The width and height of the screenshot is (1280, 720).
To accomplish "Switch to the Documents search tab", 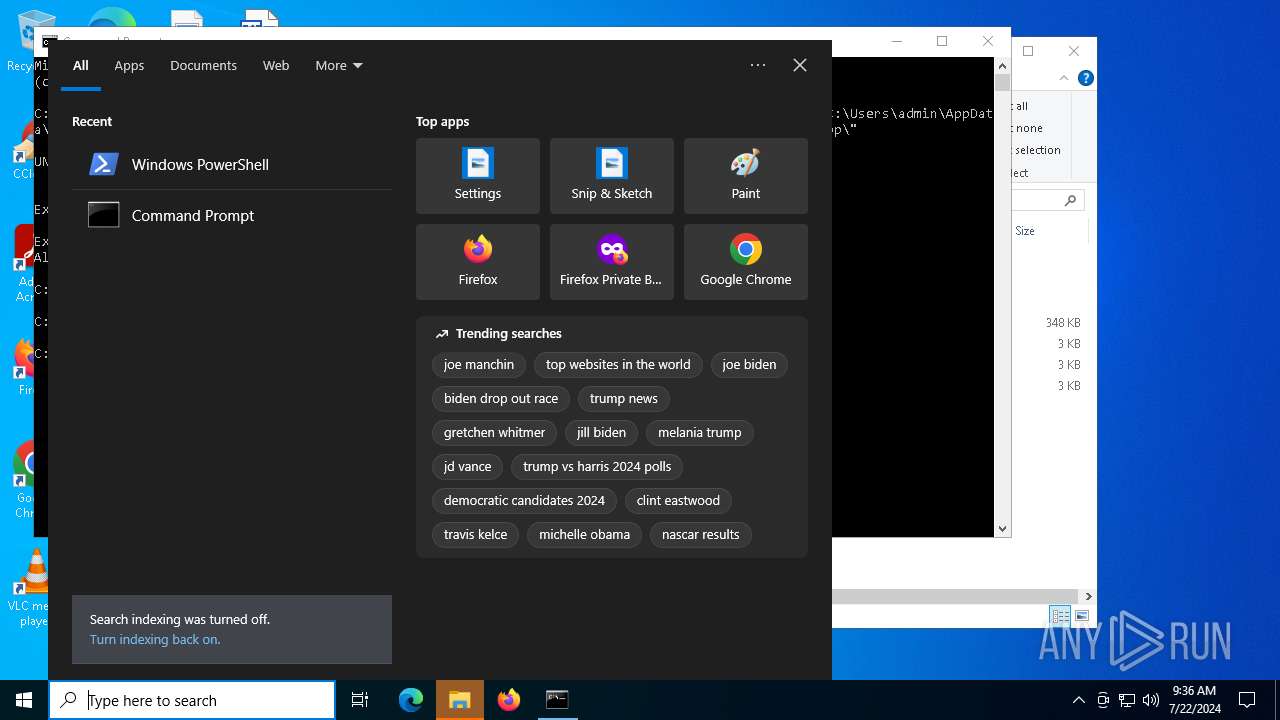I will pyautogui.click(x=203, y=65).
